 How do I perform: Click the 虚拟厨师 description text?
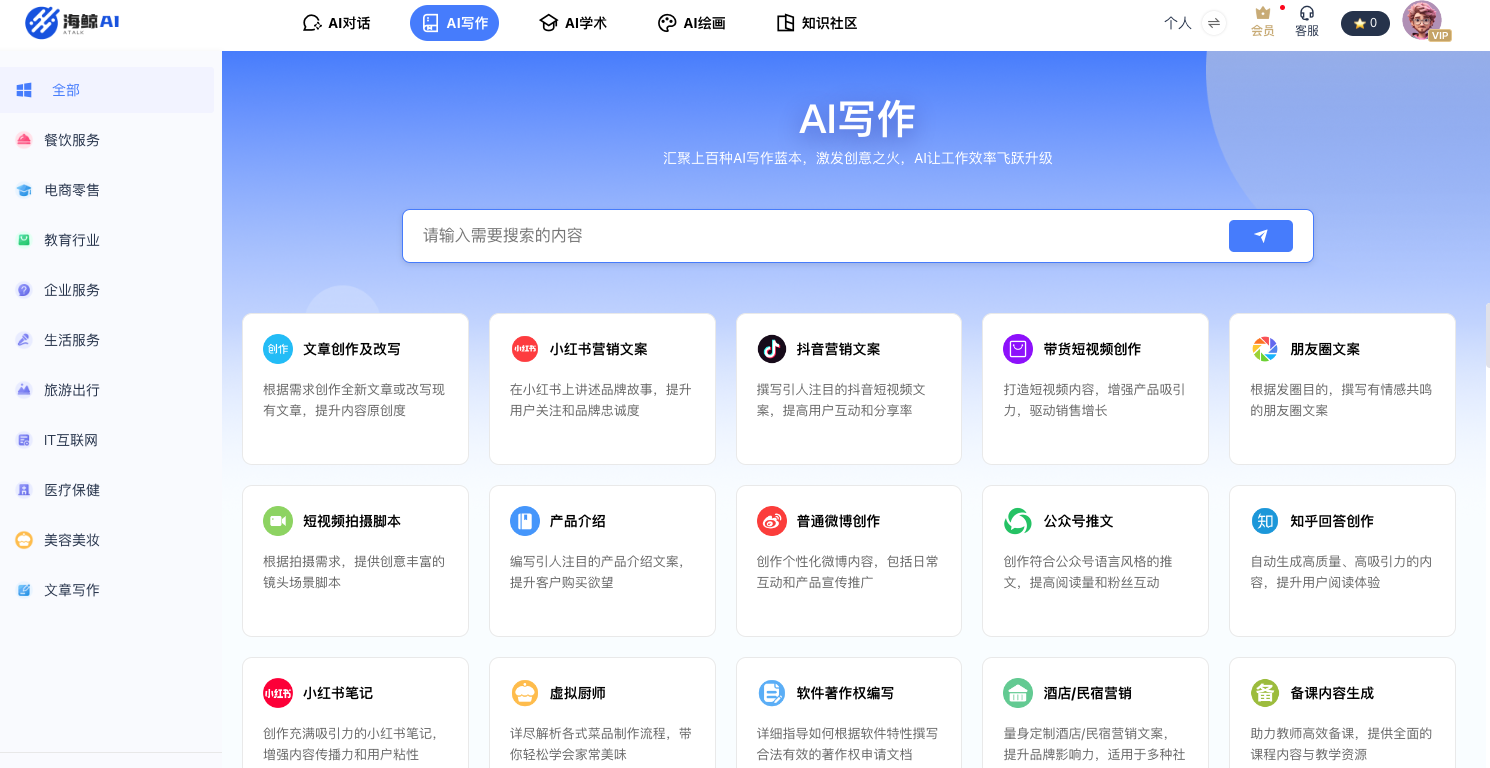point(601,744)
